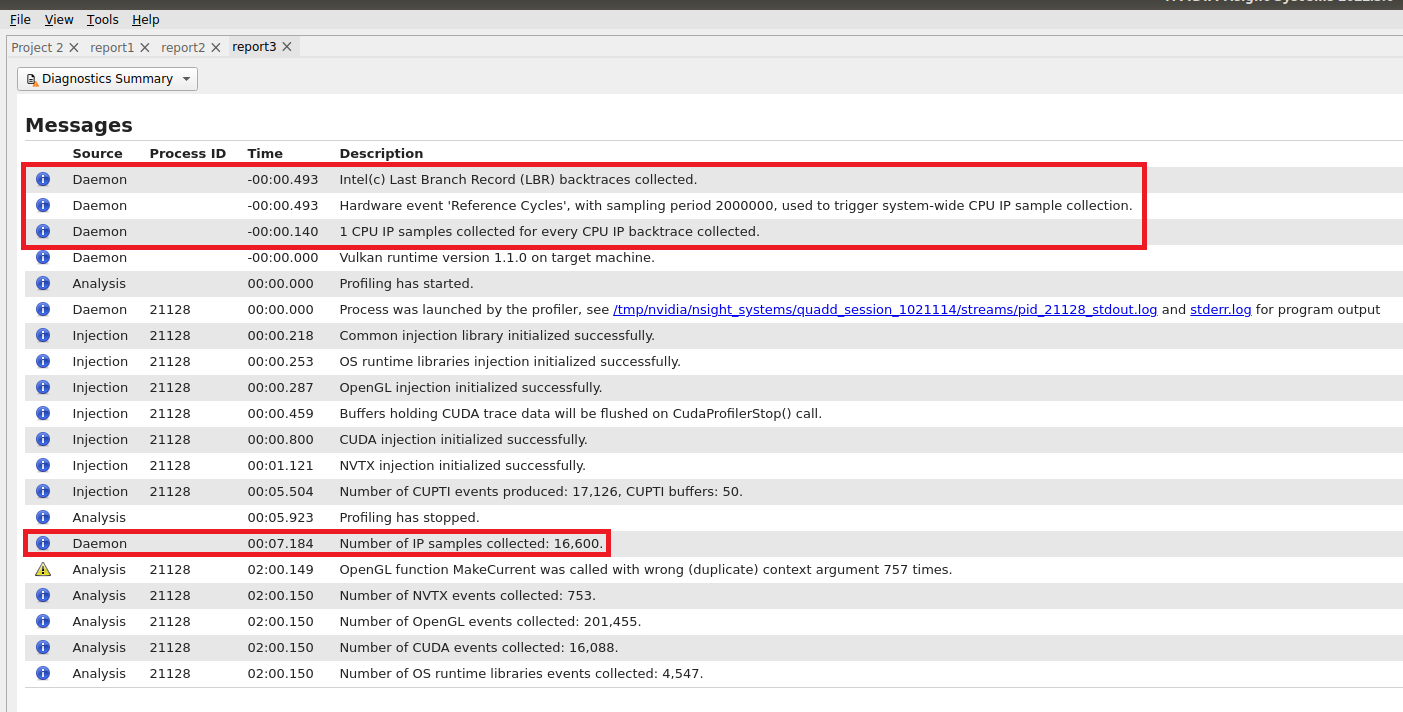Open the Tools menu
The image size is (1403, 712).
click(x=102, y=19)
